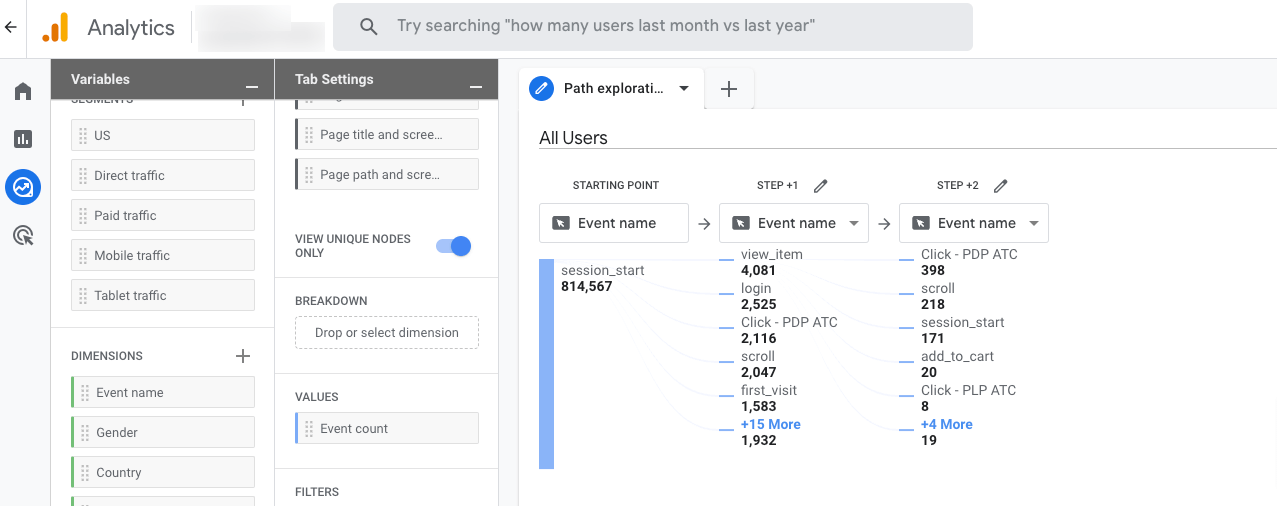Image resolution: width=1277 pixels, height=506 pixels.
Task: Select the US segment
Action: tap(163, 135)
